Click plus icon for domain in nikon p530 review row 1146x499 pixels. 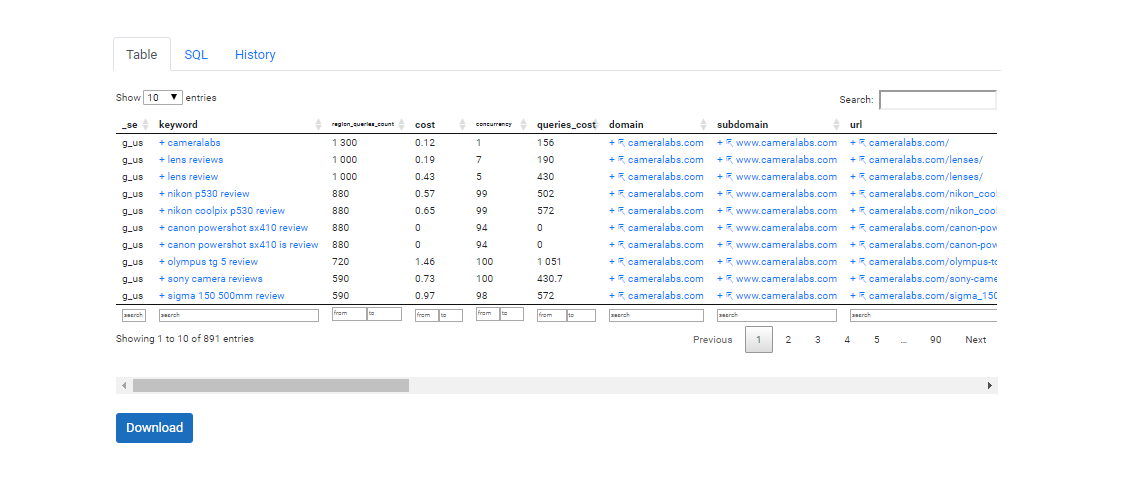[612, 194]
